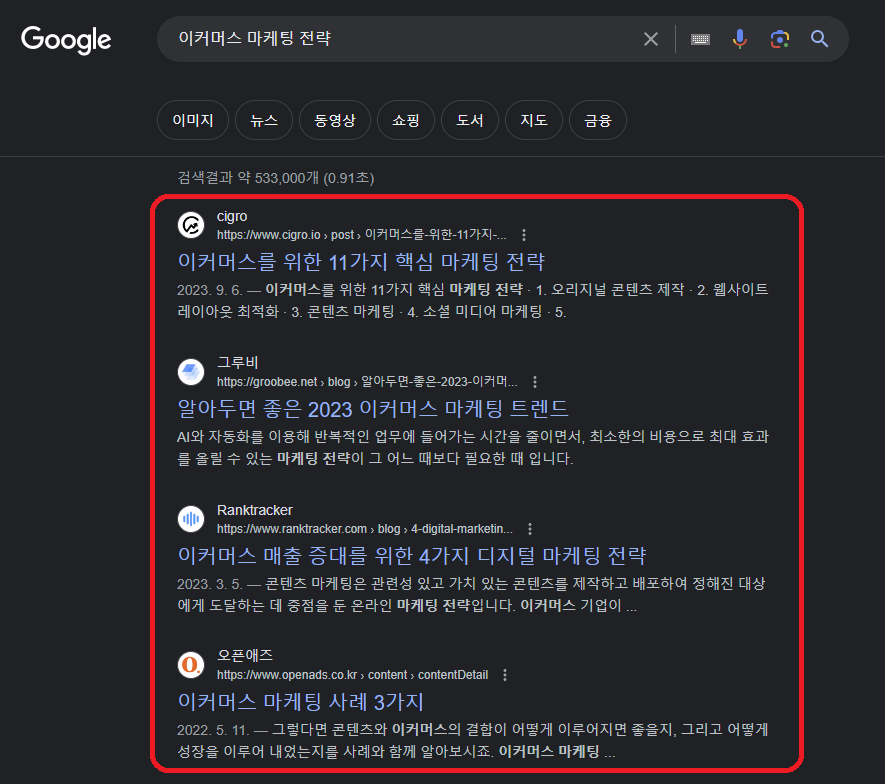Screen dimensions: 885x784
Task: Open Google Lens via the camera icon
Action: (x=779, y=38)
